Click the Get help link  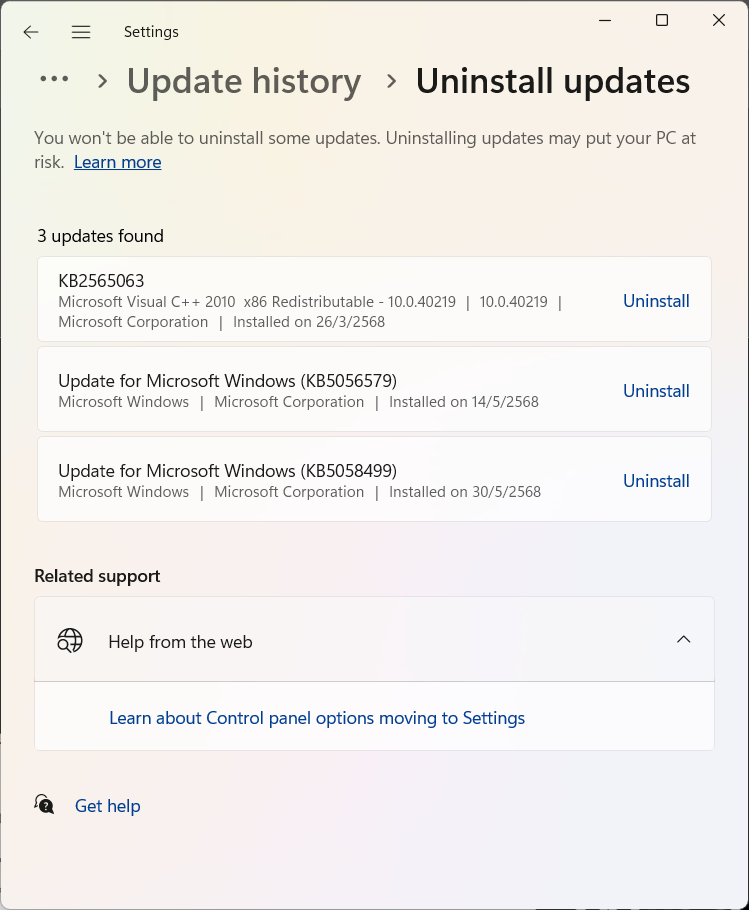[107, 806]
